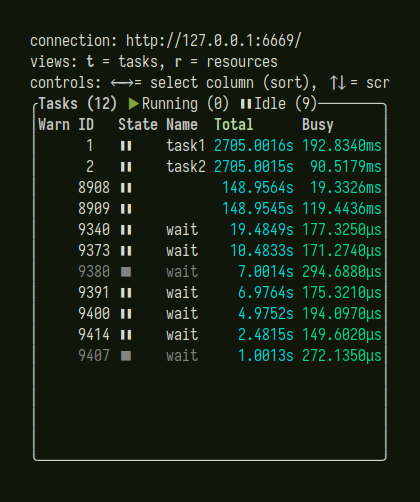Select the task2 name cell
This screenshot has height=502, width=420.
186,167
